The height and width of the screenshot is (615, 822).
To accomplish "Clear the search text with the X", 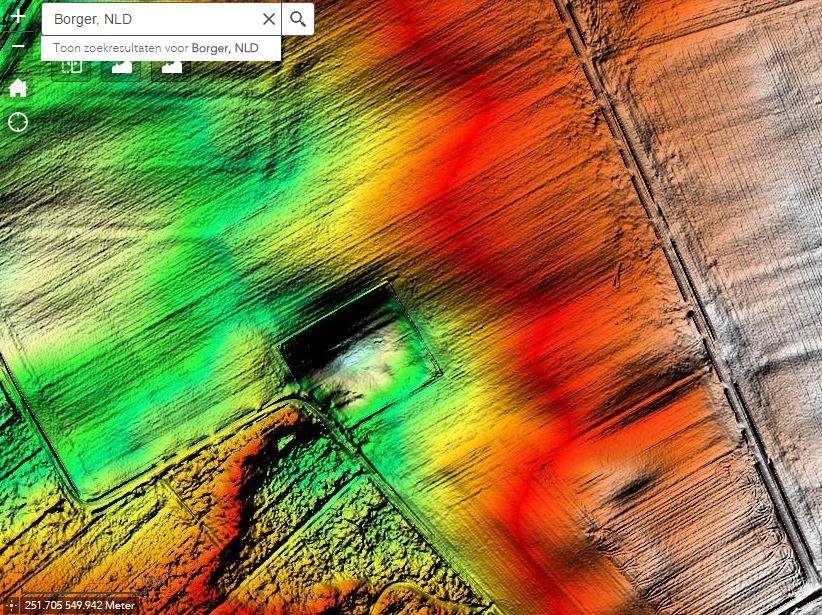I will pyautogui.click(x=269, y=19).
